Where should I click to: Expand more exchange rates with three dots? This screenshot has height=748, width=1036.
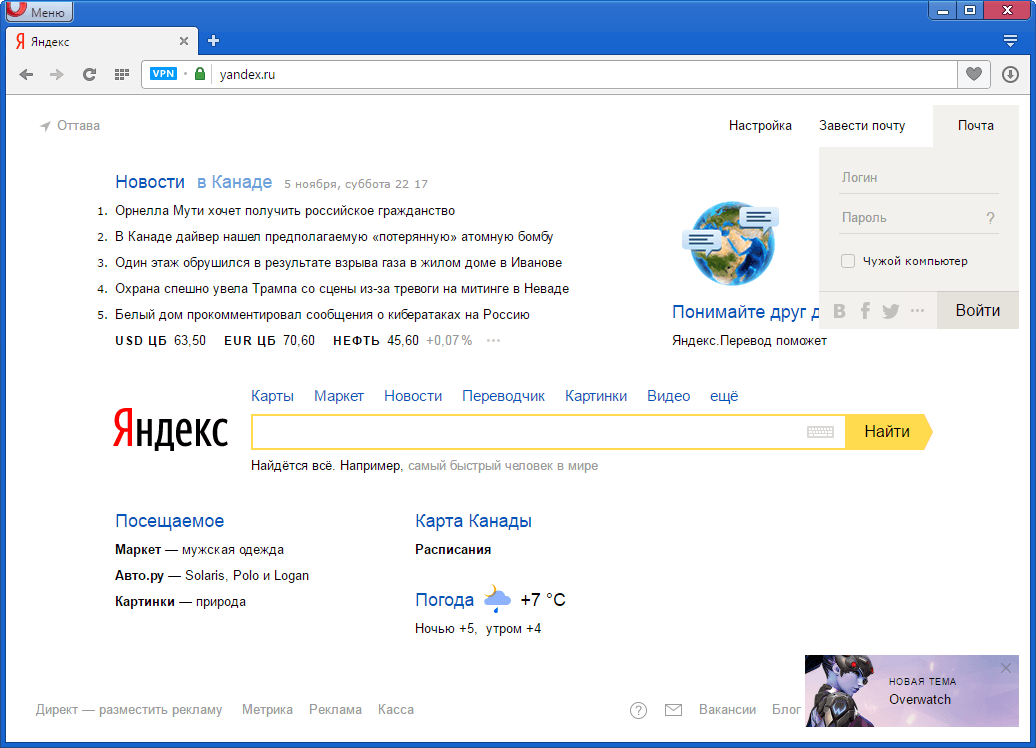[493, 341]
